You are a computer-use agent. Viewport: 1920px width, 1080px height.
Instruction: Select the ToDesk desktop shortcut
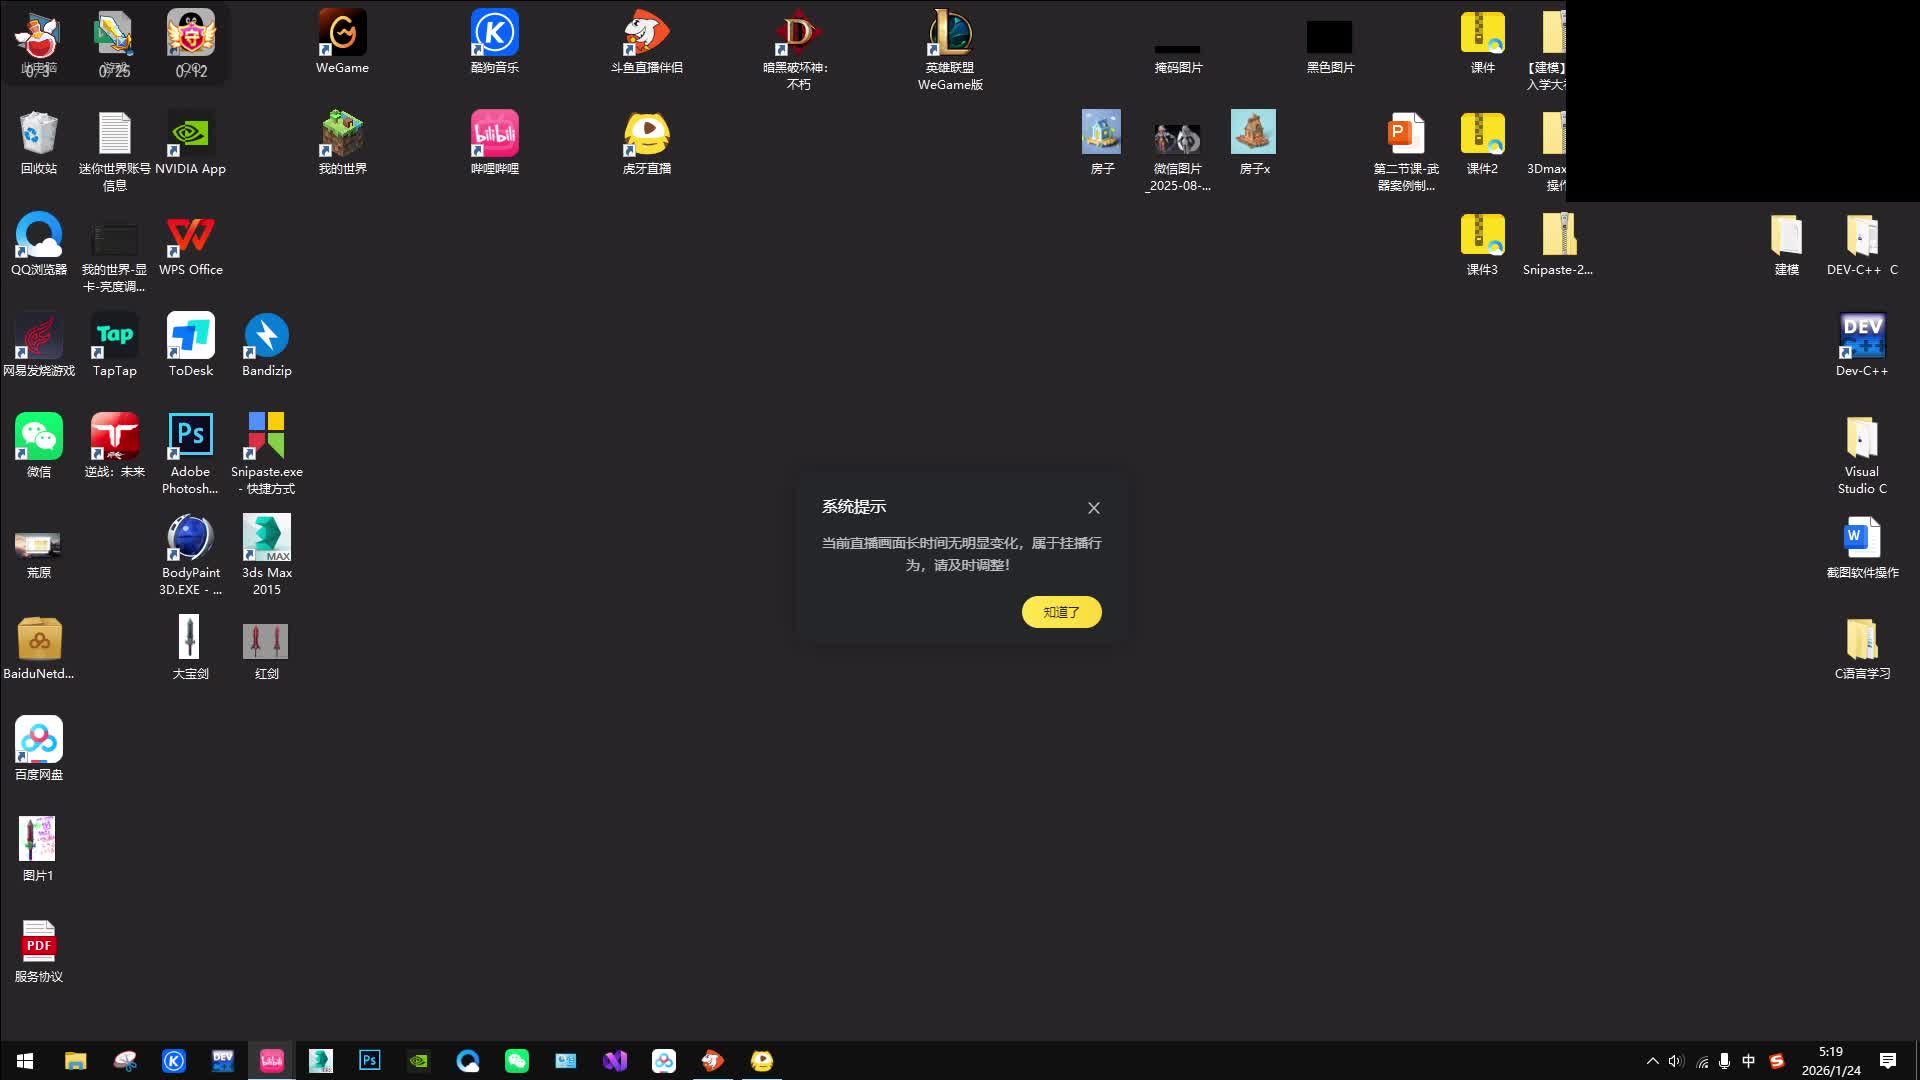pyautogui.click(x=190, y=337)
